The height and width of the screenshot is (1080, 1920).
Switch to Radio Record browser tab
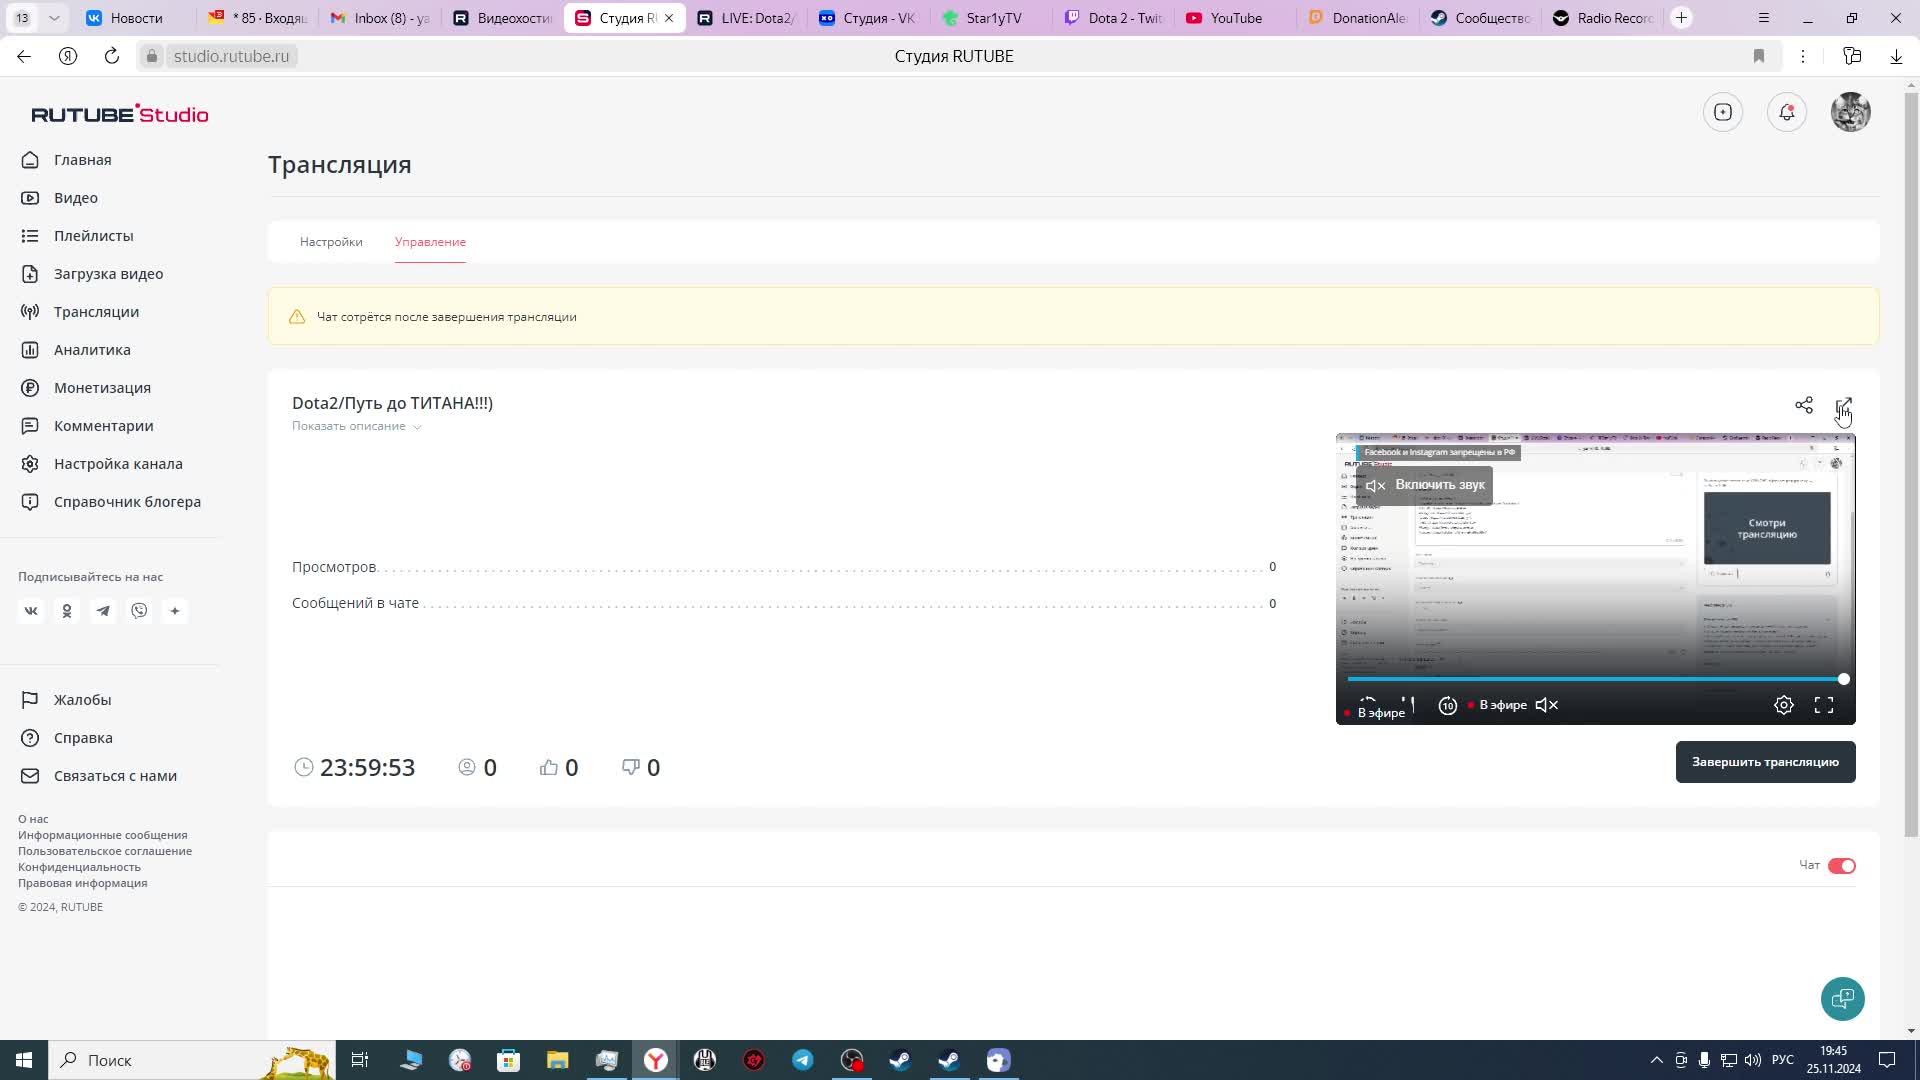(1603, 18)
